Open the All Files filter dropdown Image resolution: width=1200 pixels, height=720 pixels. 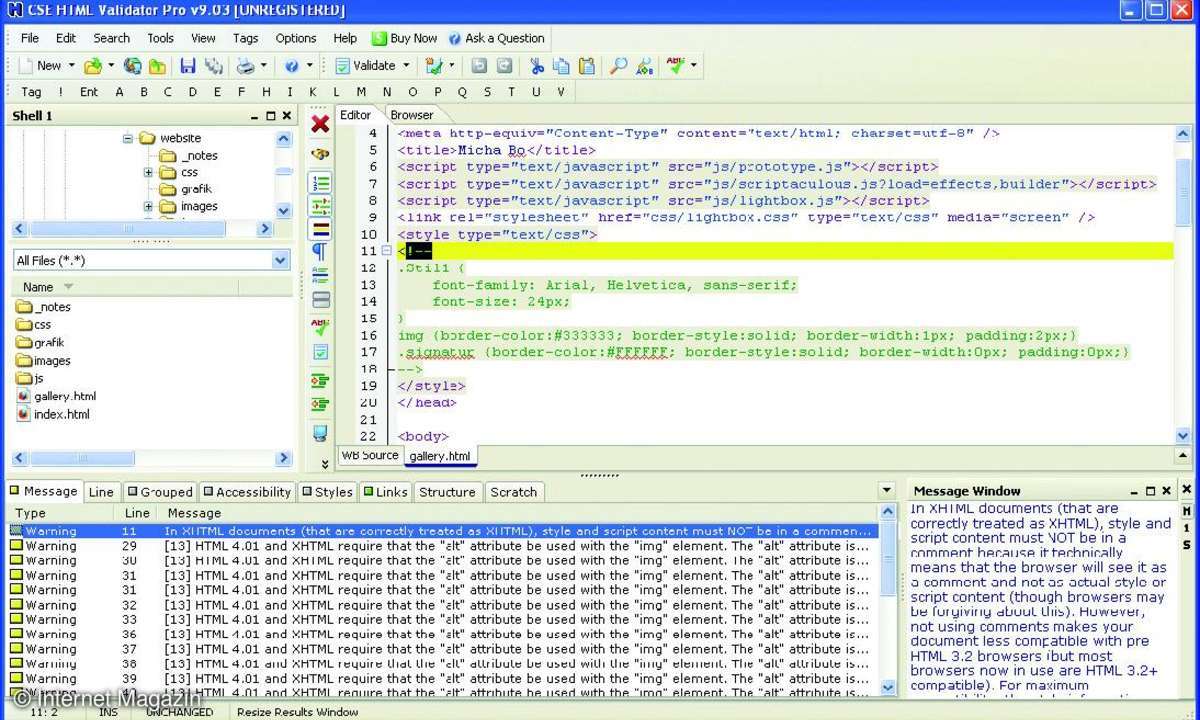point(281,260)
